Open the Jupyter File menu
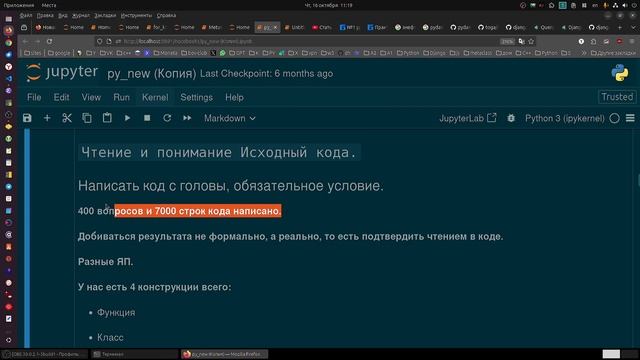This screenshot has width=640, height=360. point(34,98)
